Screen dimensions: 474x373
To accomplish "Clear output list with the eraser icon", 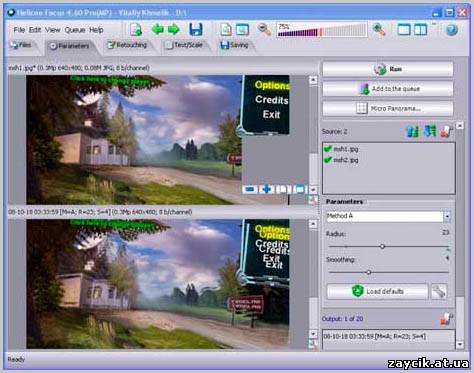I will coord(446,319).
